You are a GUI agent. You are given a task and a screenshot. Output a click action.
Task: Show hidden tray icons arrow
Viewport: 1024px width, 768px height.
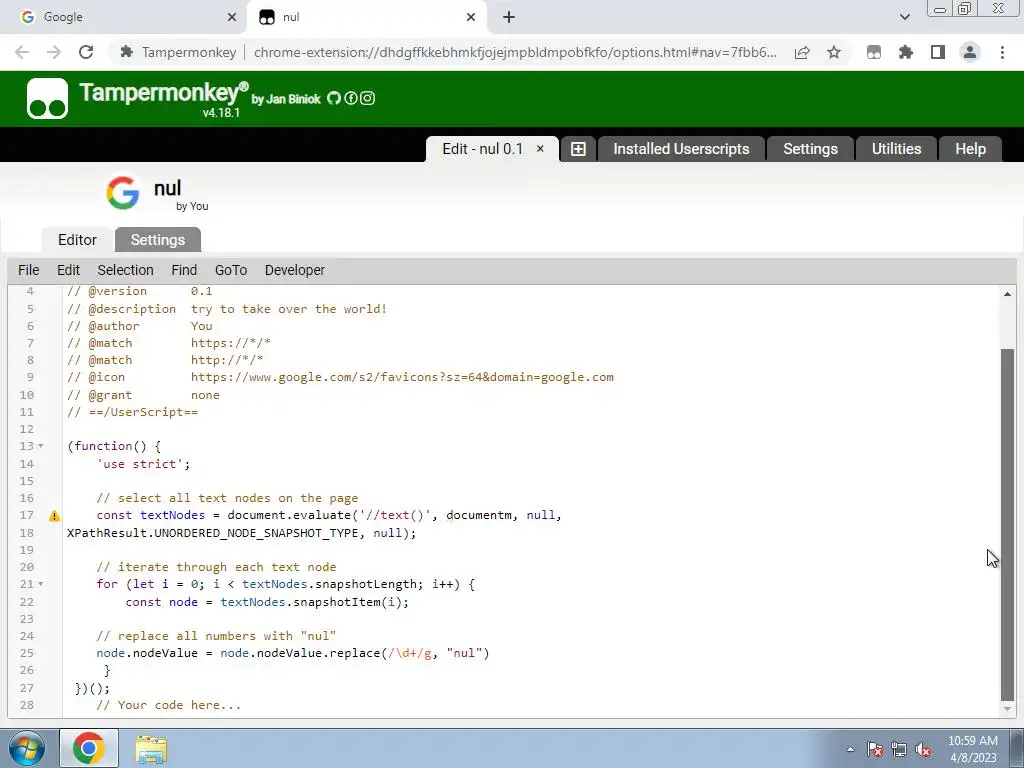pos(850,749)
